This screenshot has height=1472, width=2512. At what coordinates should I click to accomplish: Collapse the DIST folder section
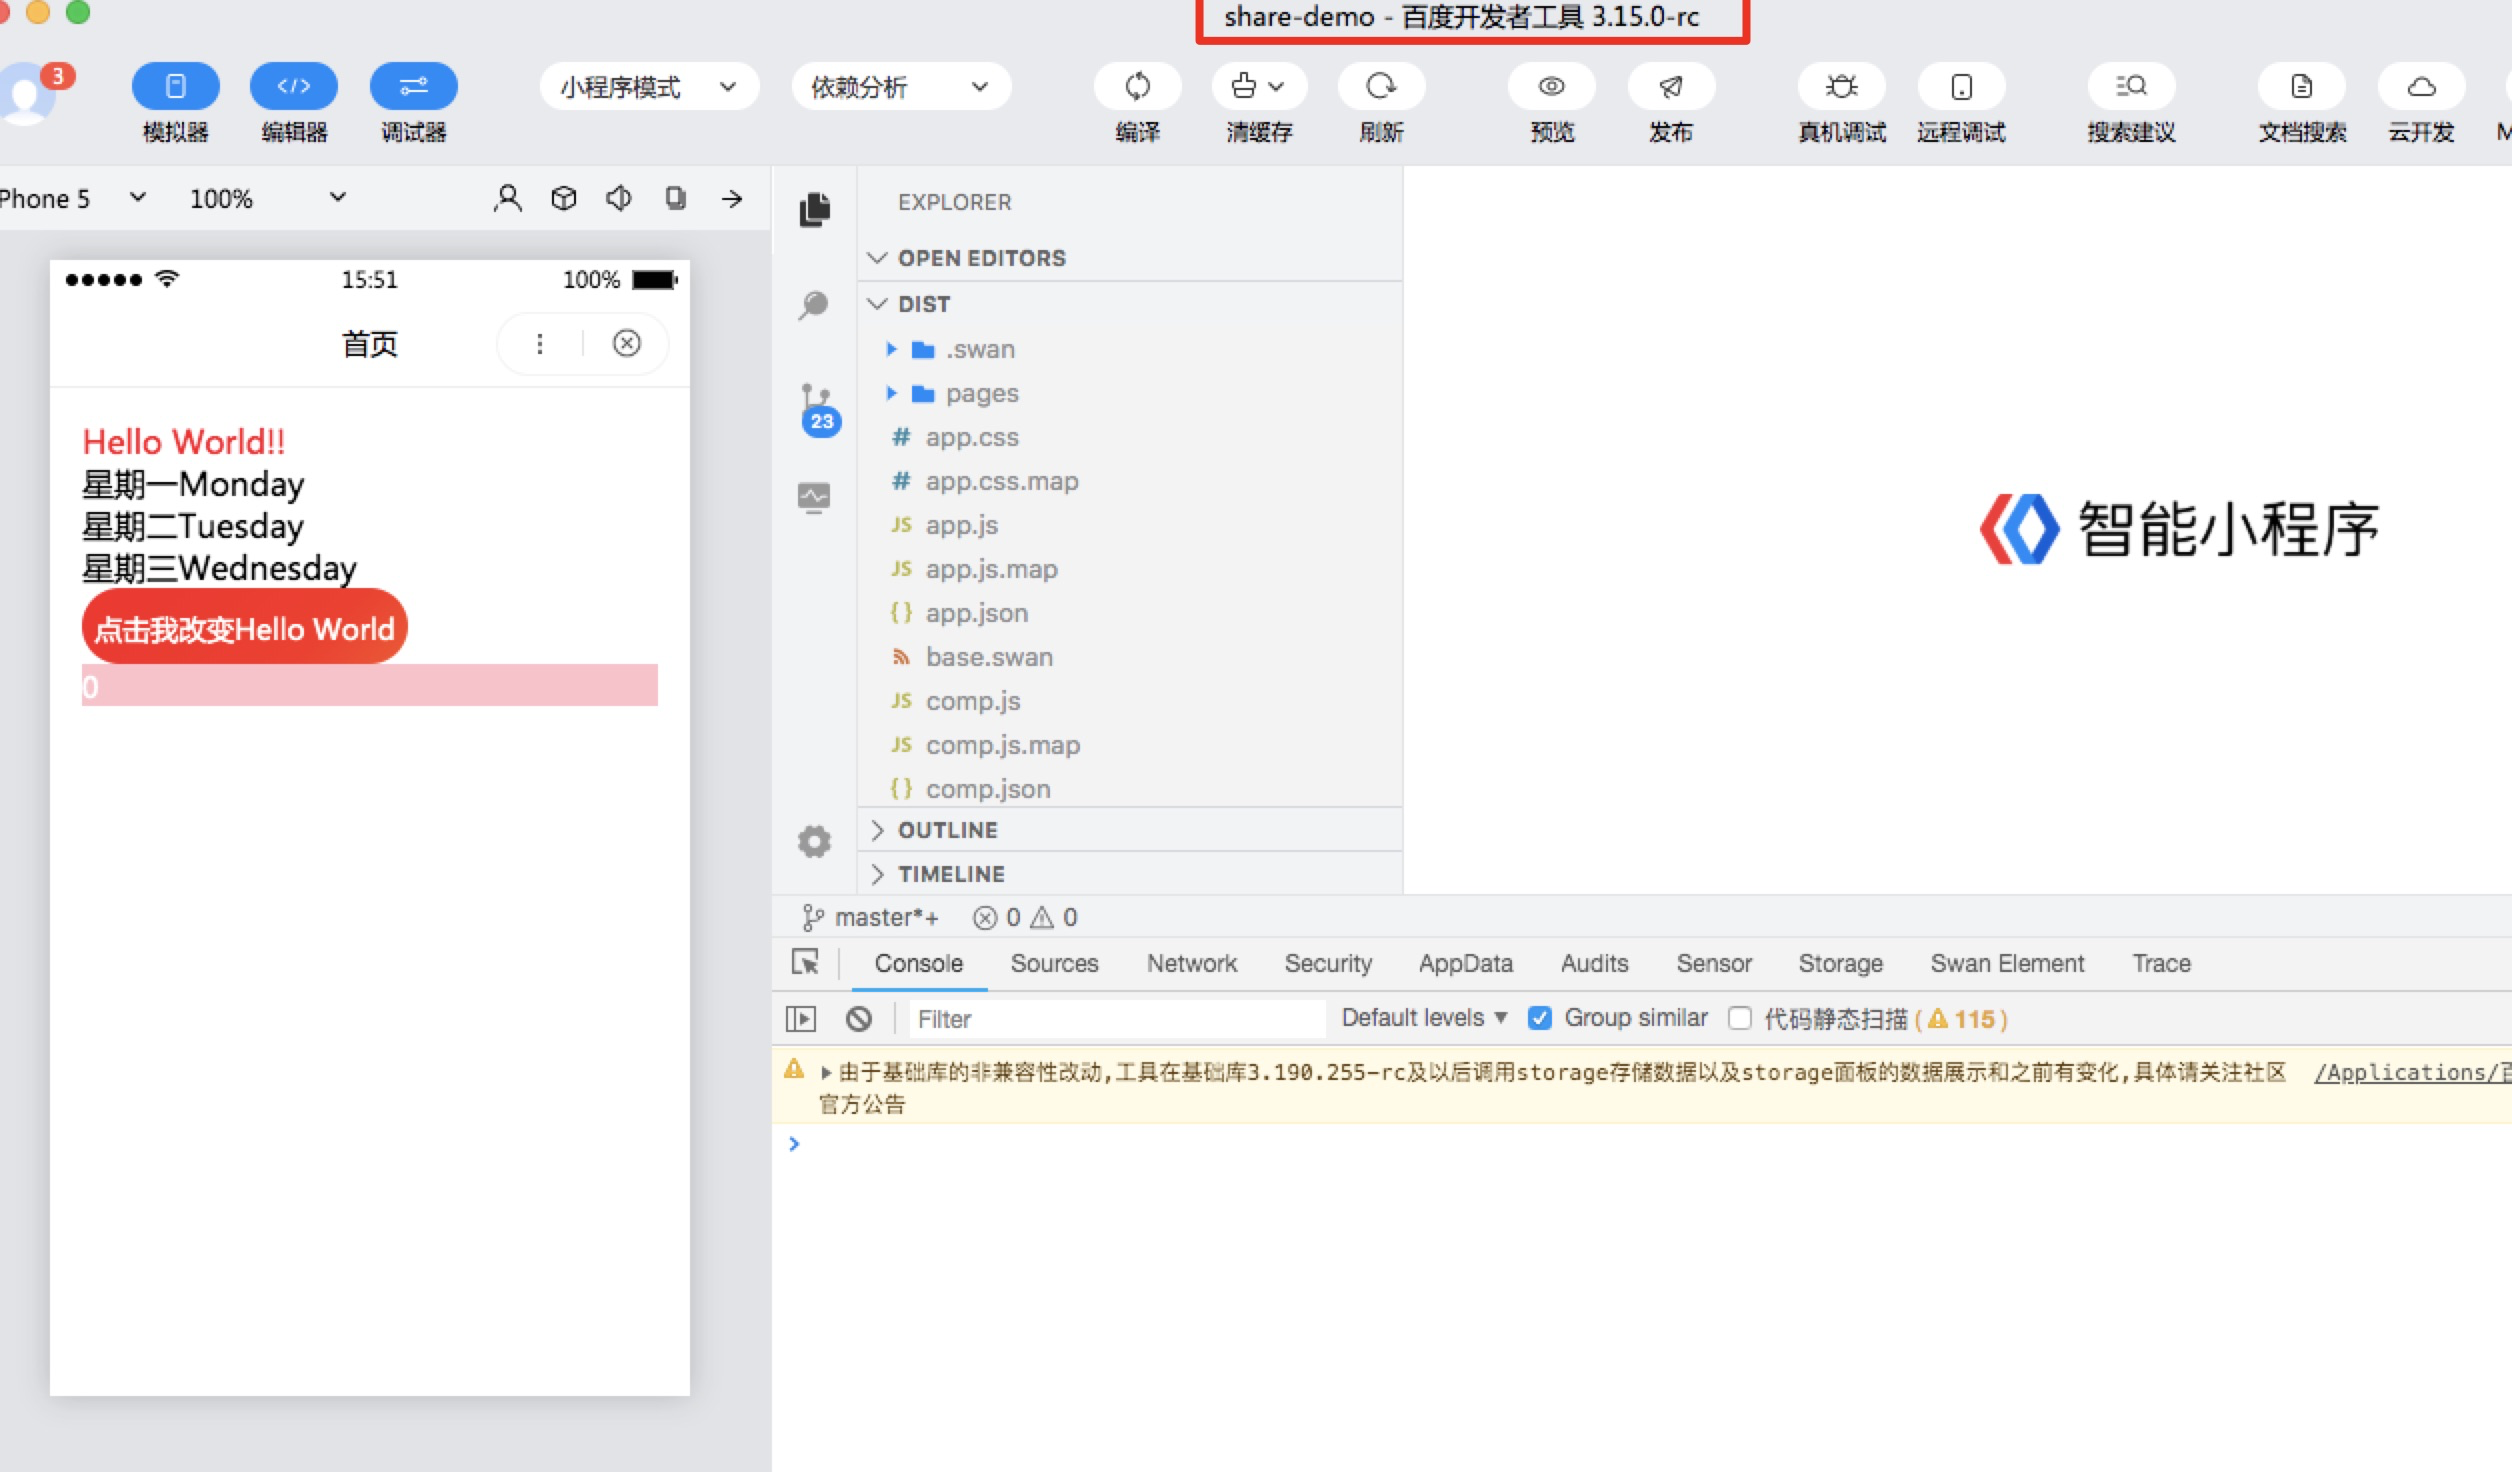pyautogui.click(x=1130, y=304)
